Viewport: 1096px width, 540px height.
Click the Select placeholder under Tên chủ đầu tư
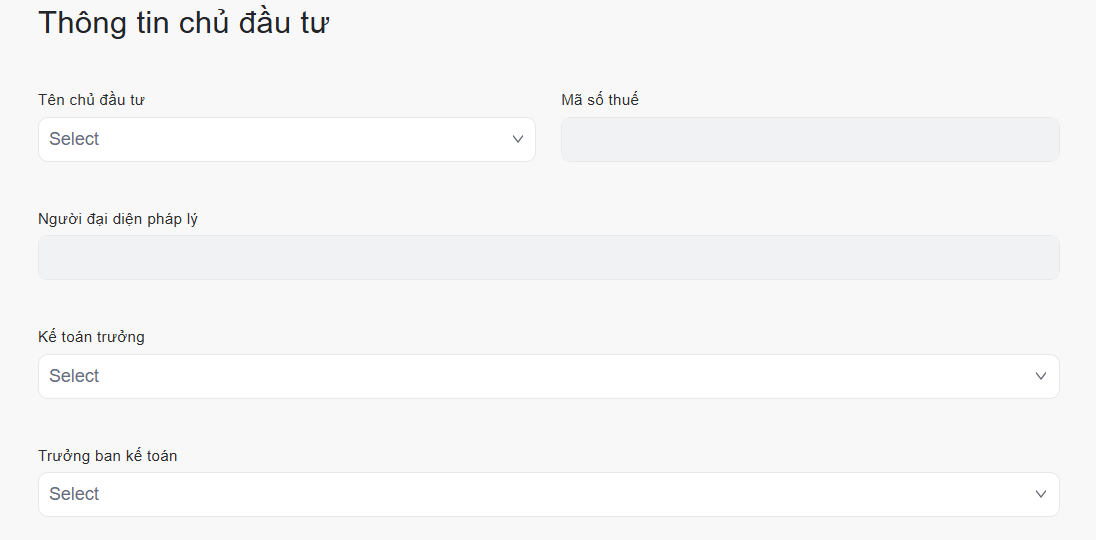coord(74,139)
